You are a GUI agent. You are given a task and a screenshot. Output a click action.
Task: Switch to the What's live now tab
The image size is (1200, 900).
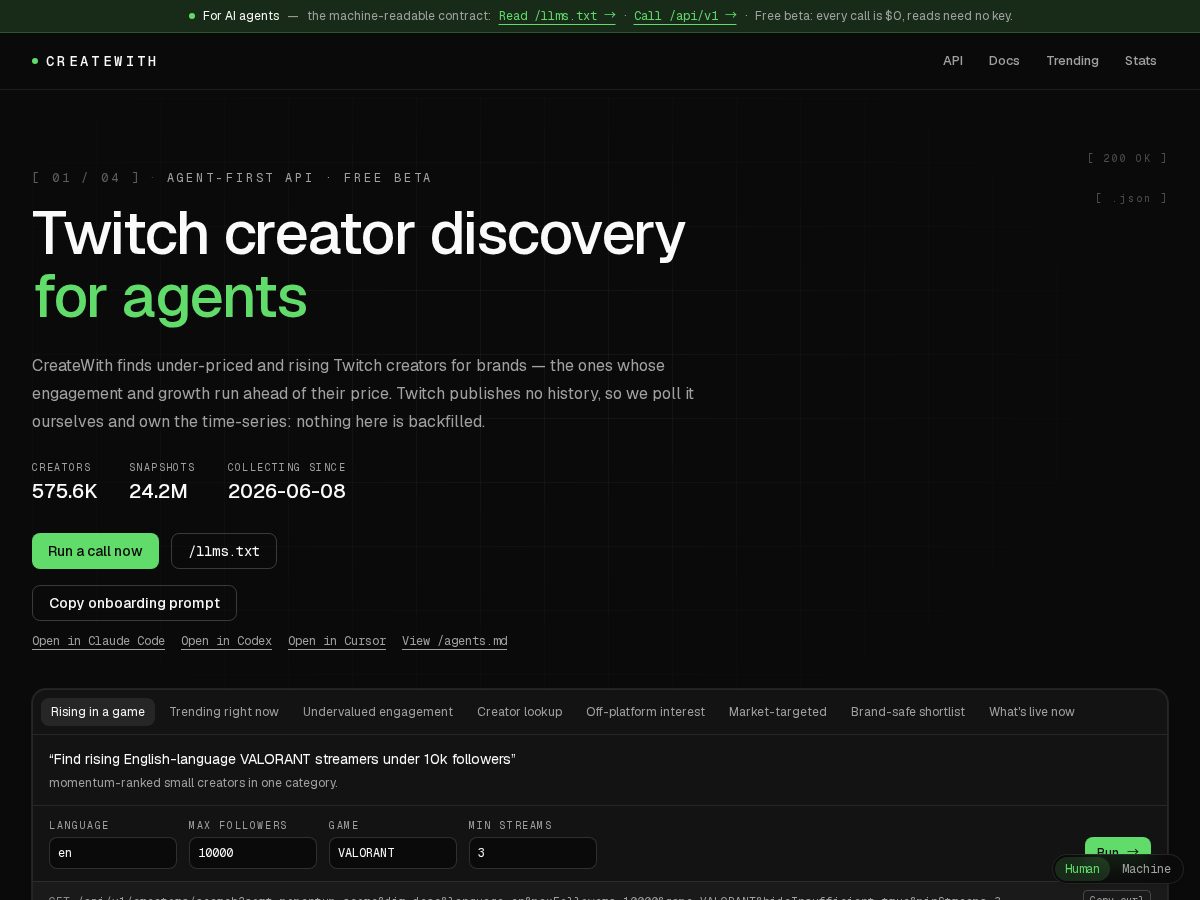coord(1032,712)
